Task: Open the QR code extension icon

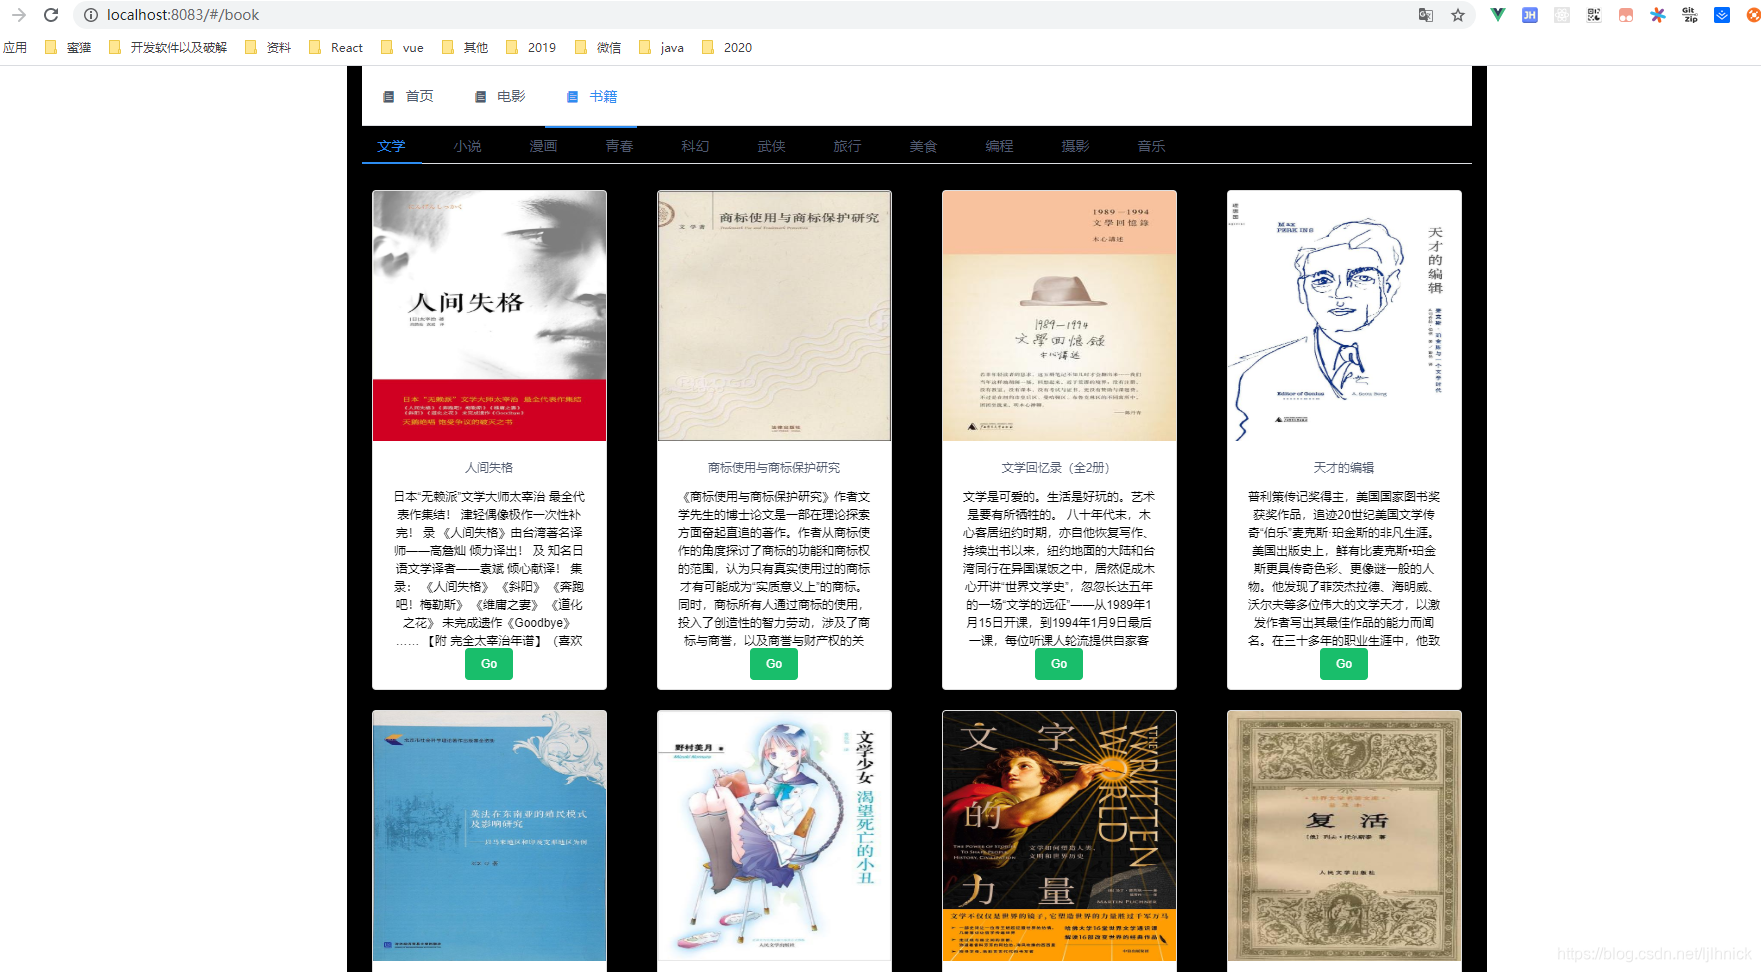Action: click(x=1593, y=15)
